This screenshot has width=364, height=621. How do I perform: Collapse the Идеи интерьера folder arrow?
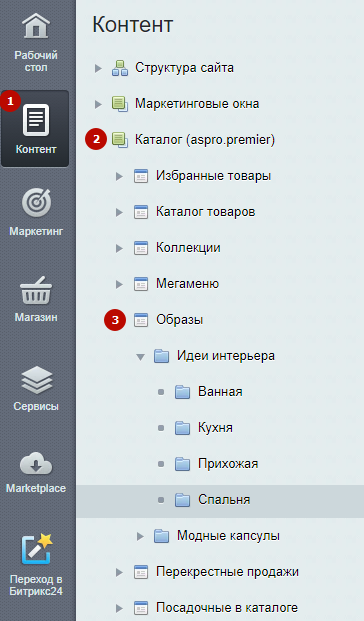click(x=140, y=357)
